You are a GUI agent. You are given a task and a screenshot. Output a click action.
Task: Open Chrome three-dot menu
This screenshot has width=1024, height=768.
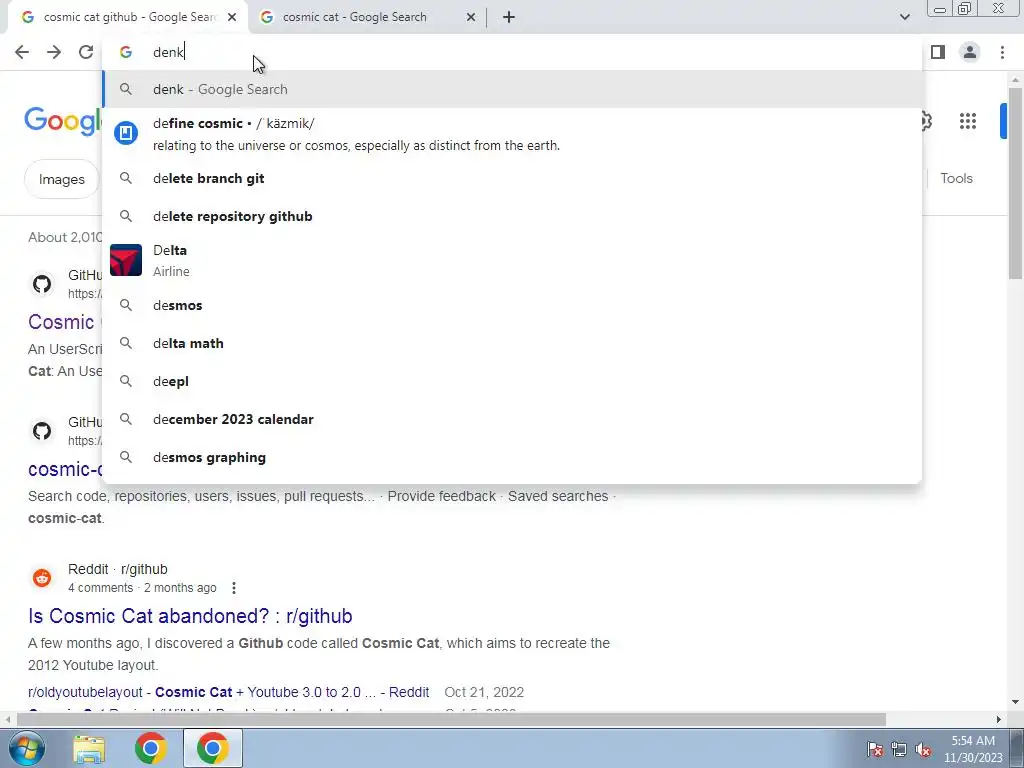point(1002,52)
